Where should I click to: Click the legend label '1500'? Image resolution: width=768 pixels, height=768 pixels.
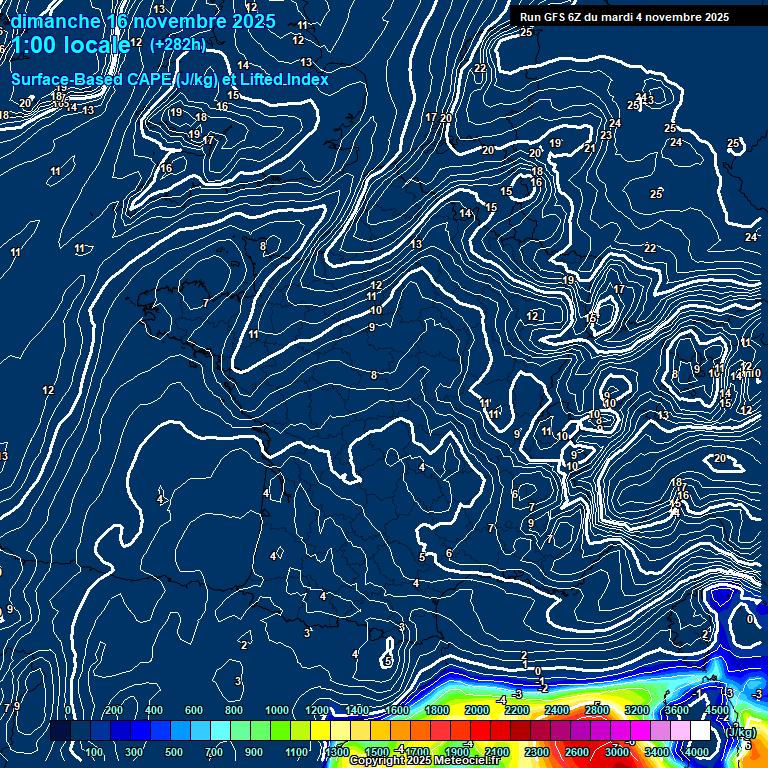click(377, 752)
